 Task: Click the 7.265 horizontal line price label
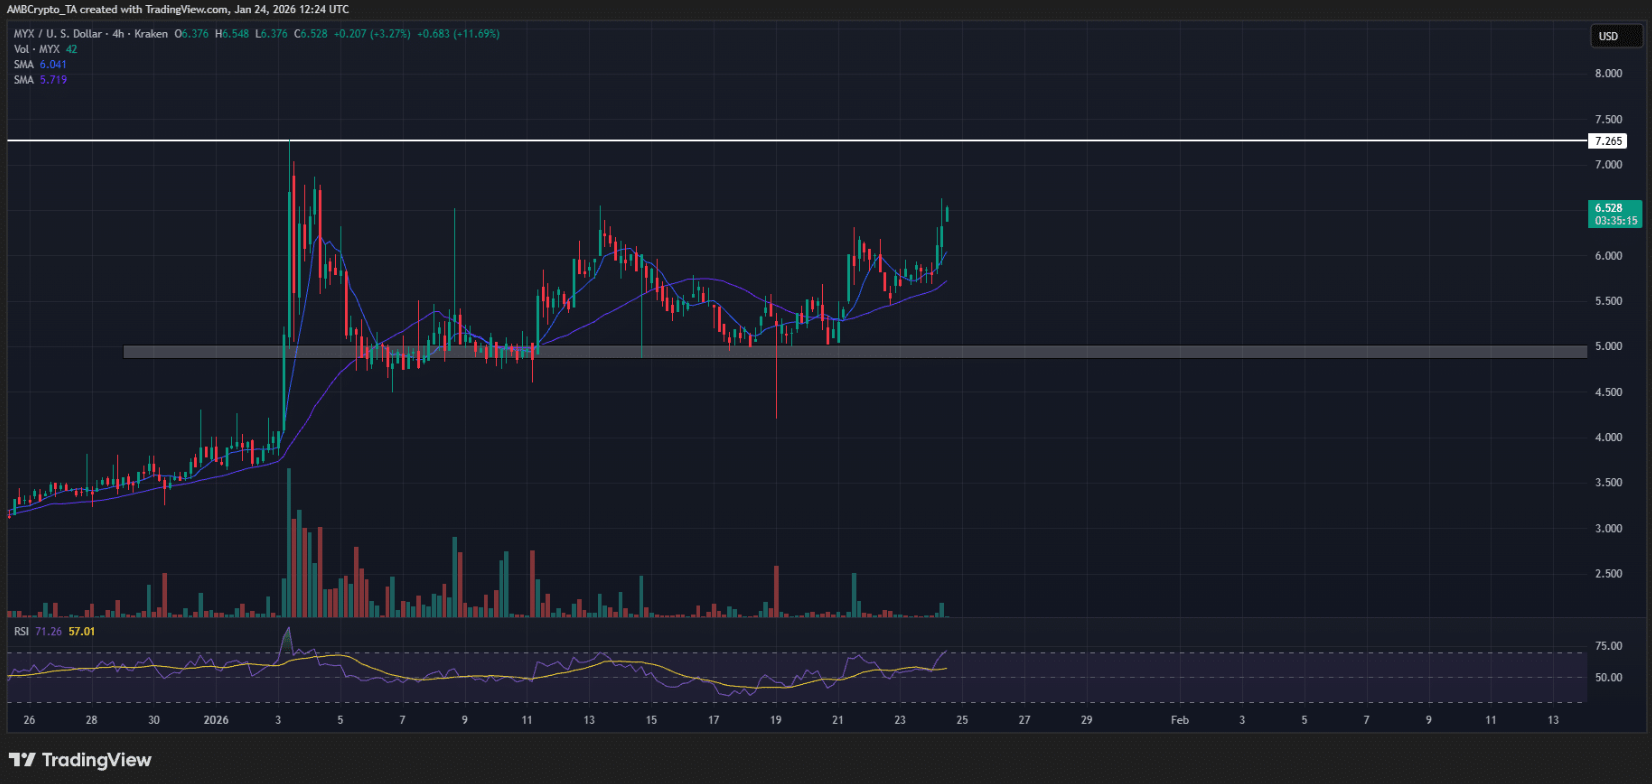pyautogui.click(x=1608, y=141)
